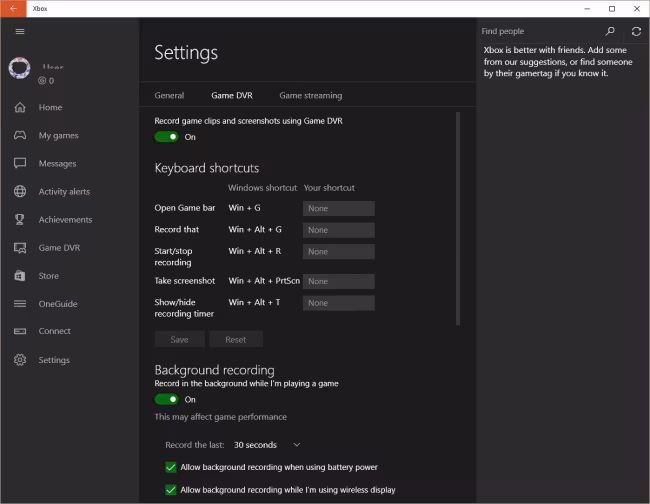This screenshot has height=504, width=650.
Task: Turn off Background recording switch
Action: [166, 399]
